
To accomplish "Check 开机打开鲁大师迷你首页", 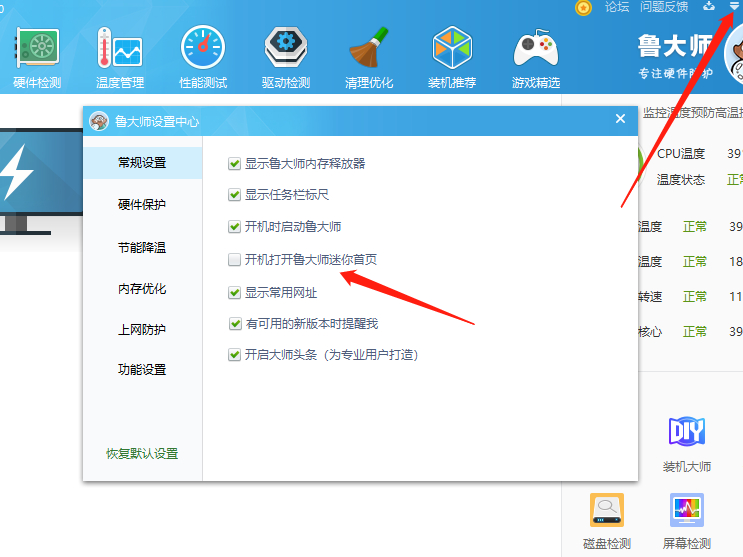I will (x=235, y=260).
